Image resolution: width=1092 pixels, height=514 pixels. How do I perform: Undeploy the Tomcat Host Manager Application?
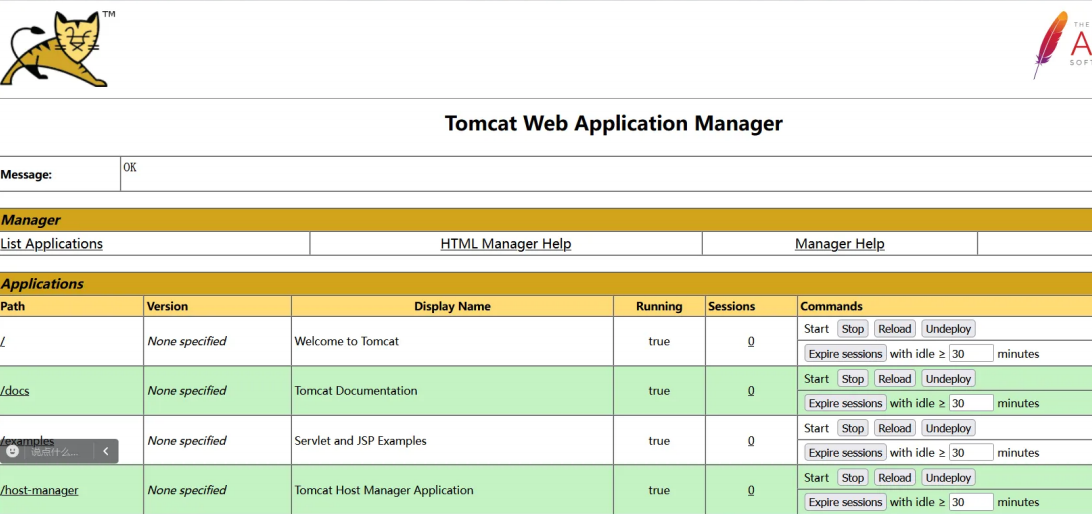click(x=948, y=478)
